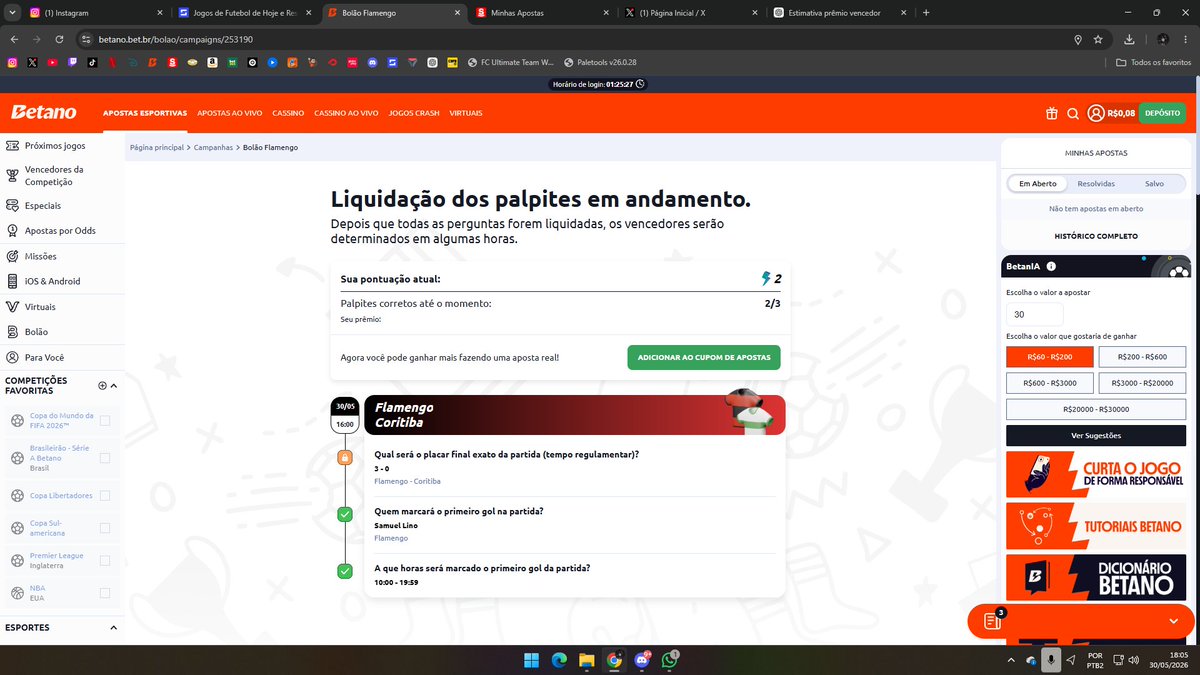Image resolution: width=1200 pixels, height=675 pixels.
Task: Open the site info icon in address bar
Action: click(87, 39)
